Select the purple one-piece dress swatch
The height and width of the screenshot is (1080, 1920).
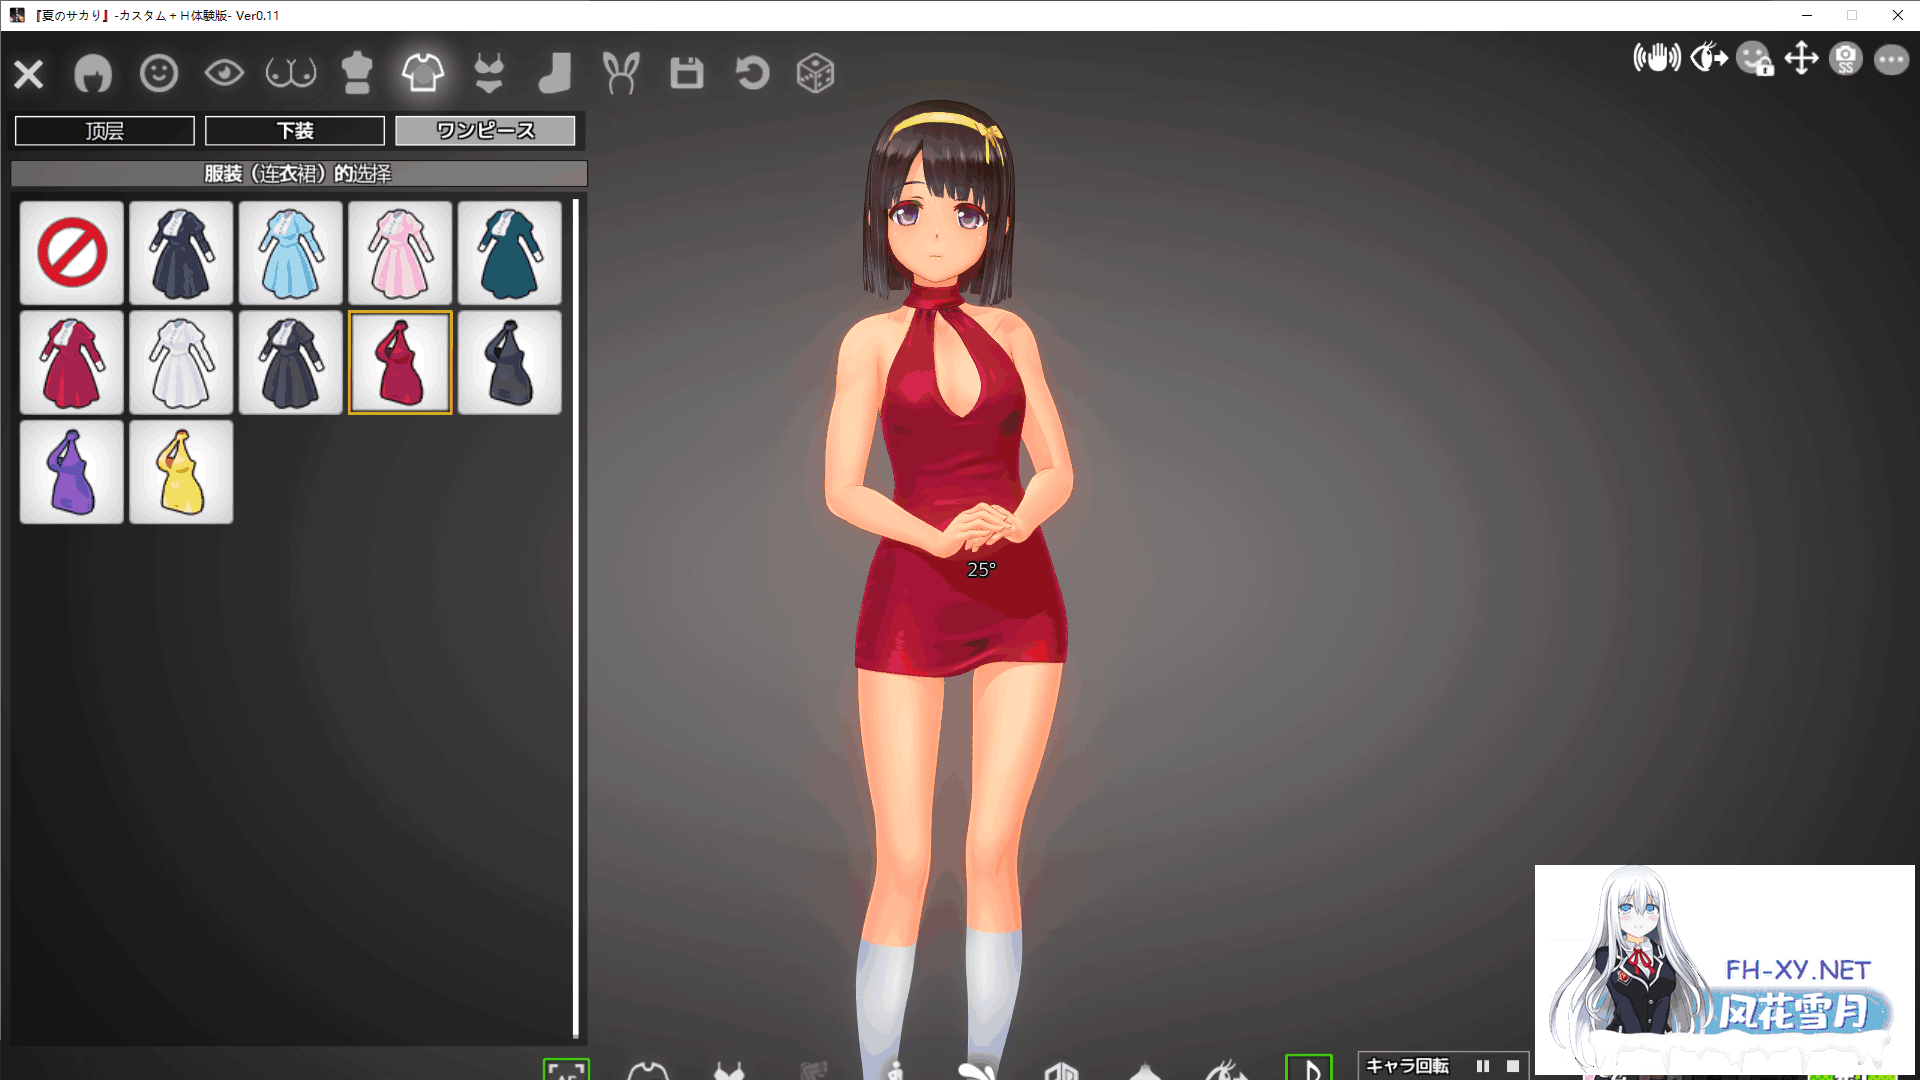click(71, 471)
